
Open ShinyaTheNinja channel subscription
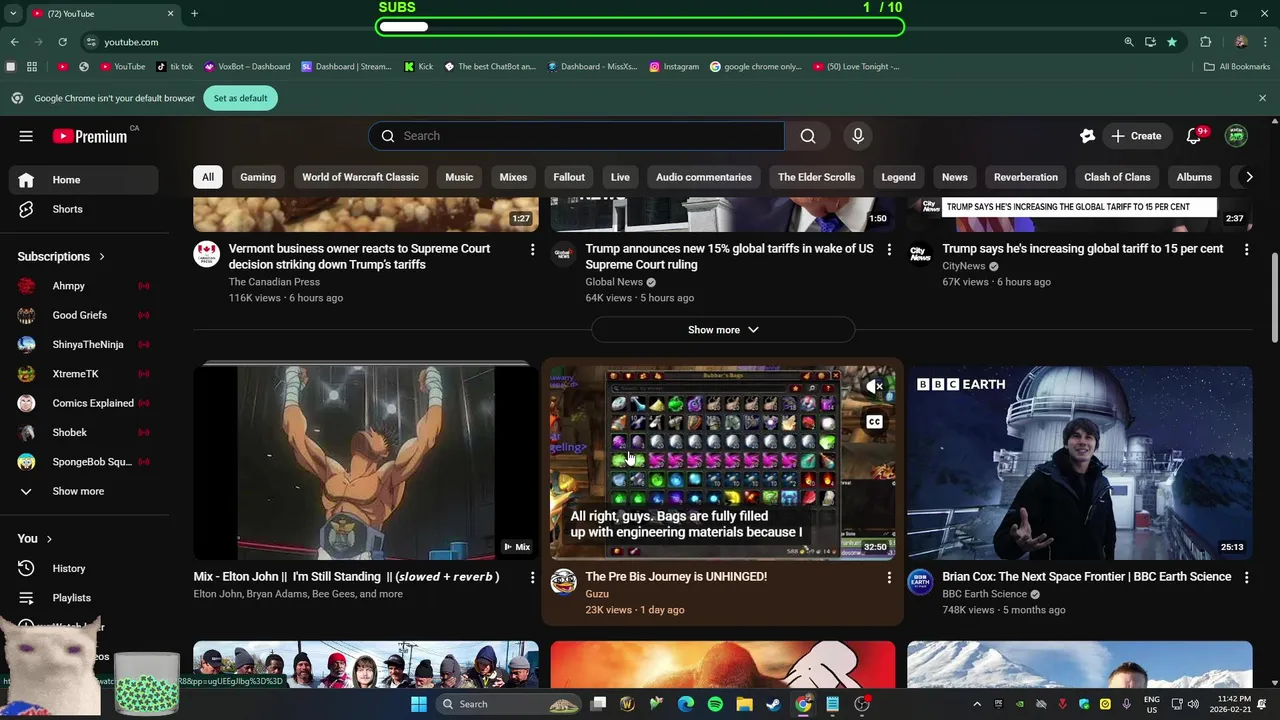[x=84, y=344]
